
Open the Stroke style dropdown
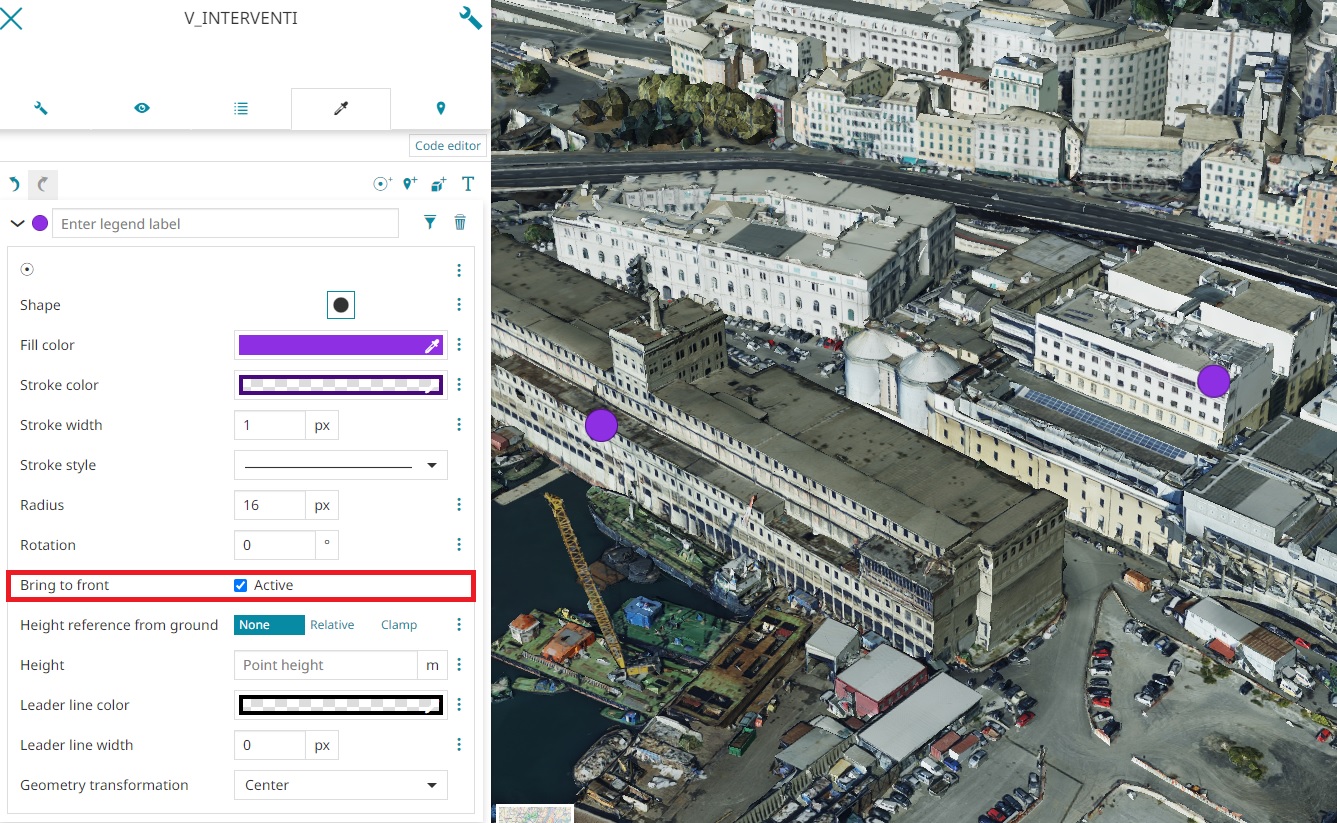[340, 465]
